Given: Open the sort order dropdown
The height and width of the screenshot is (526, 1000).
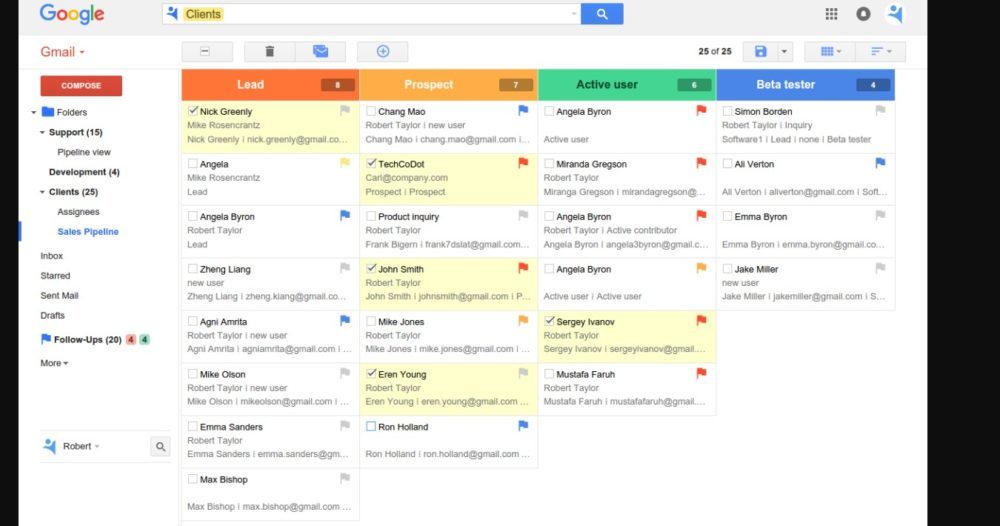Looking at the screenshot, I should 881,52.
